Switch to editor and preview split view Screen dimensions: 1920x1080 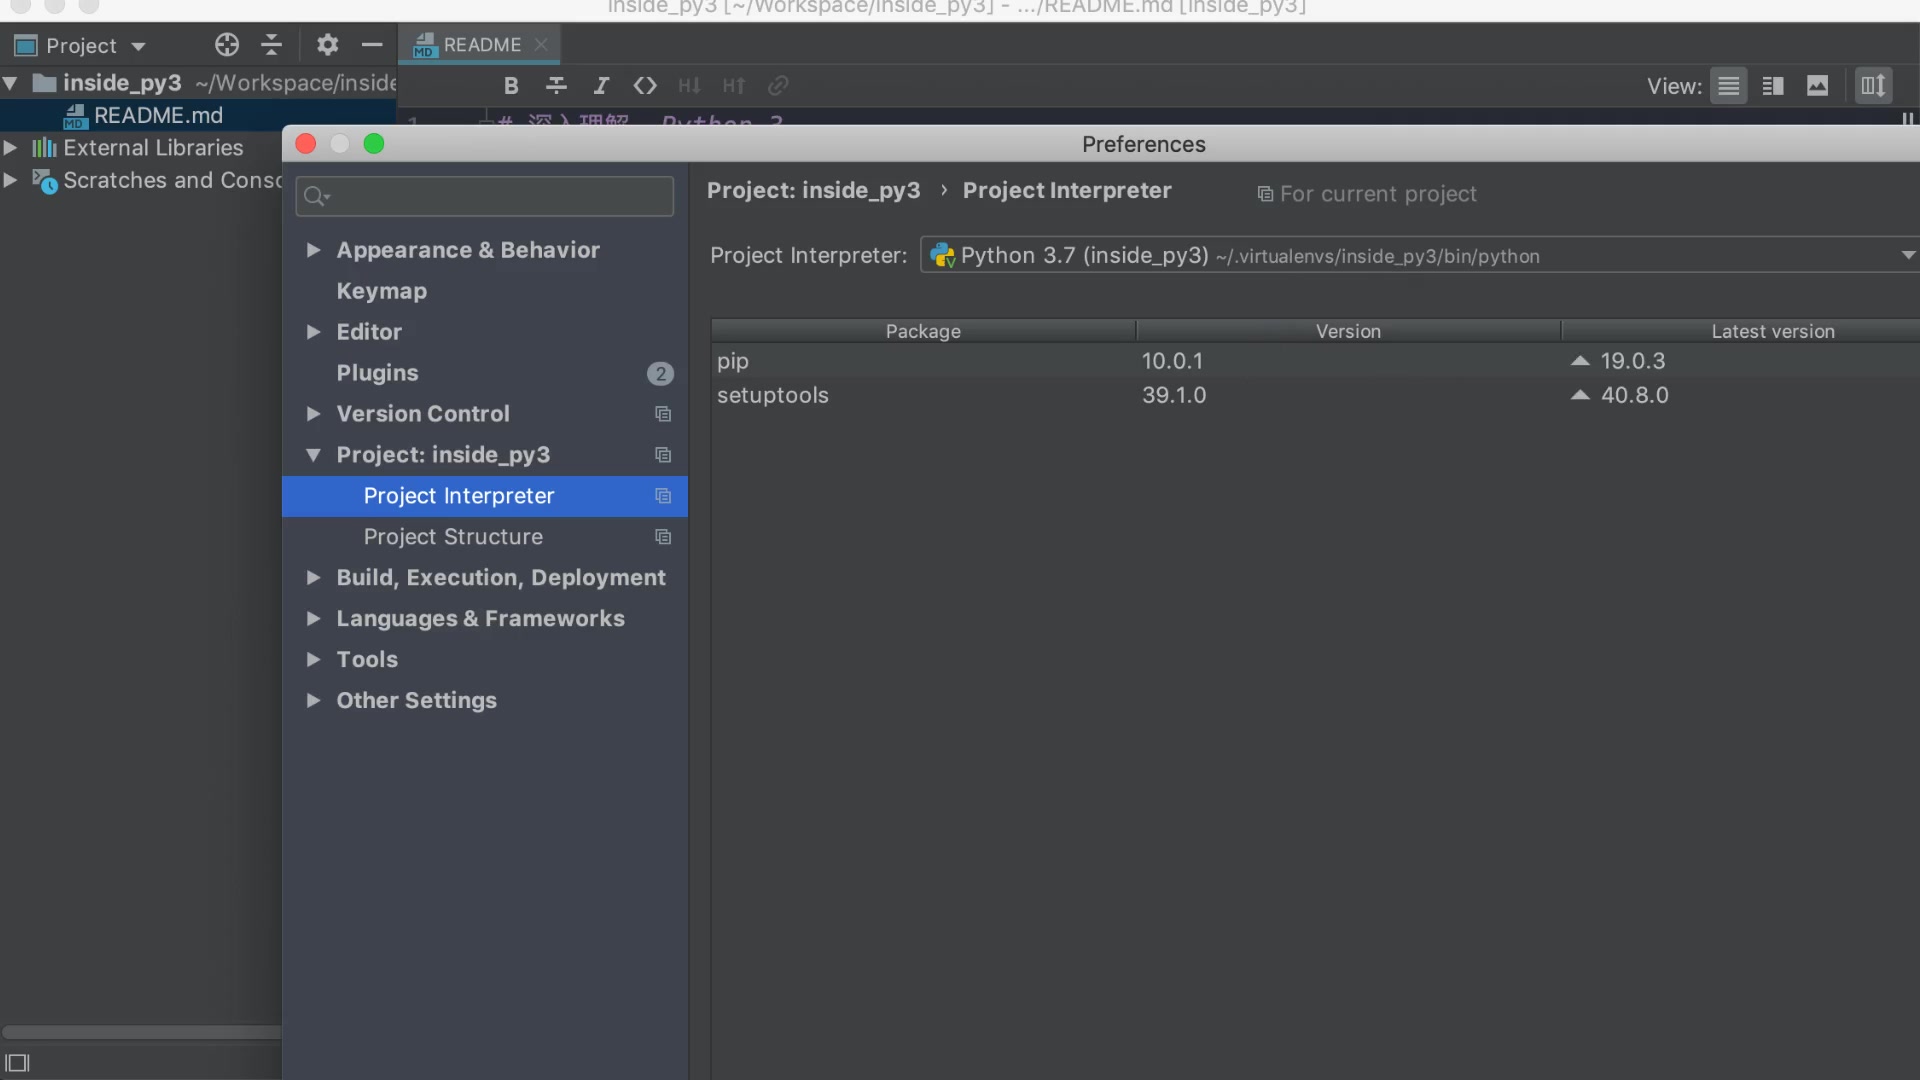click(1773, 86)
